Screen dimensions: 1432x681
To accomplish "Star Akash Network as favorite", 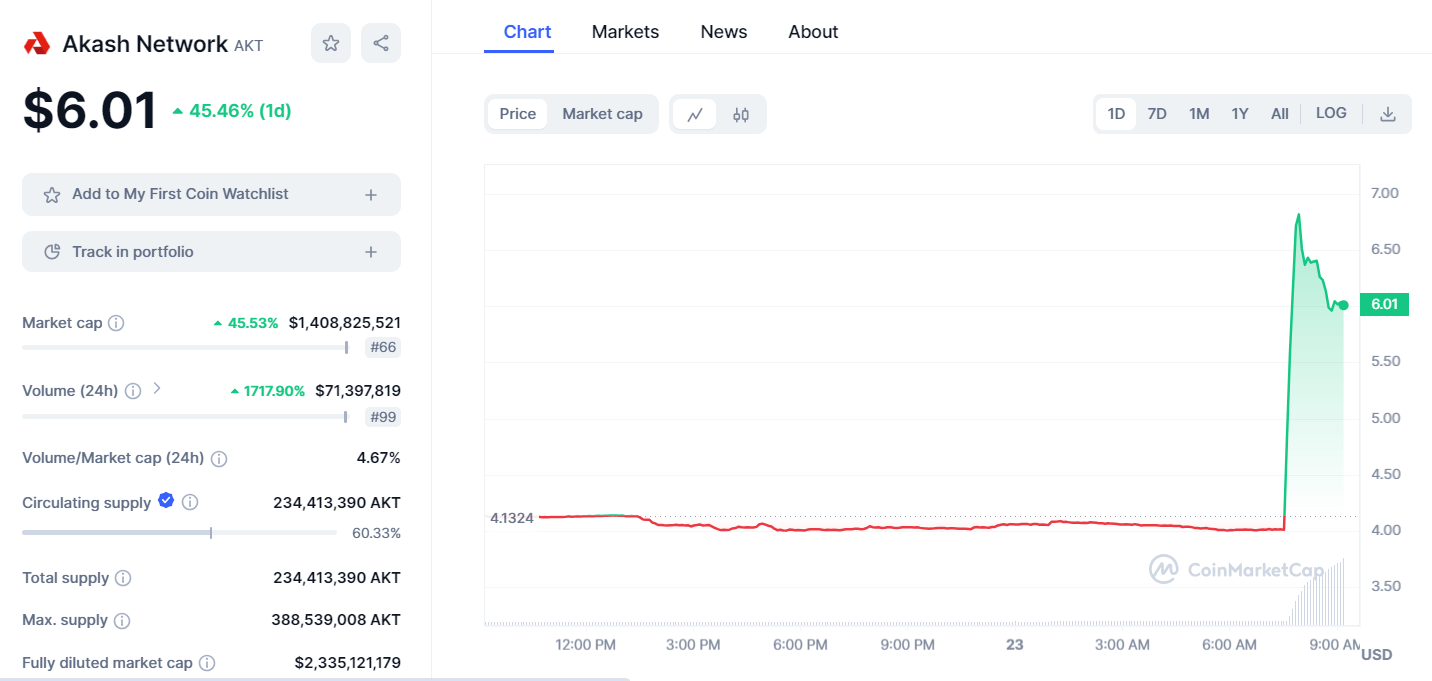I will (x=331, y=43).
